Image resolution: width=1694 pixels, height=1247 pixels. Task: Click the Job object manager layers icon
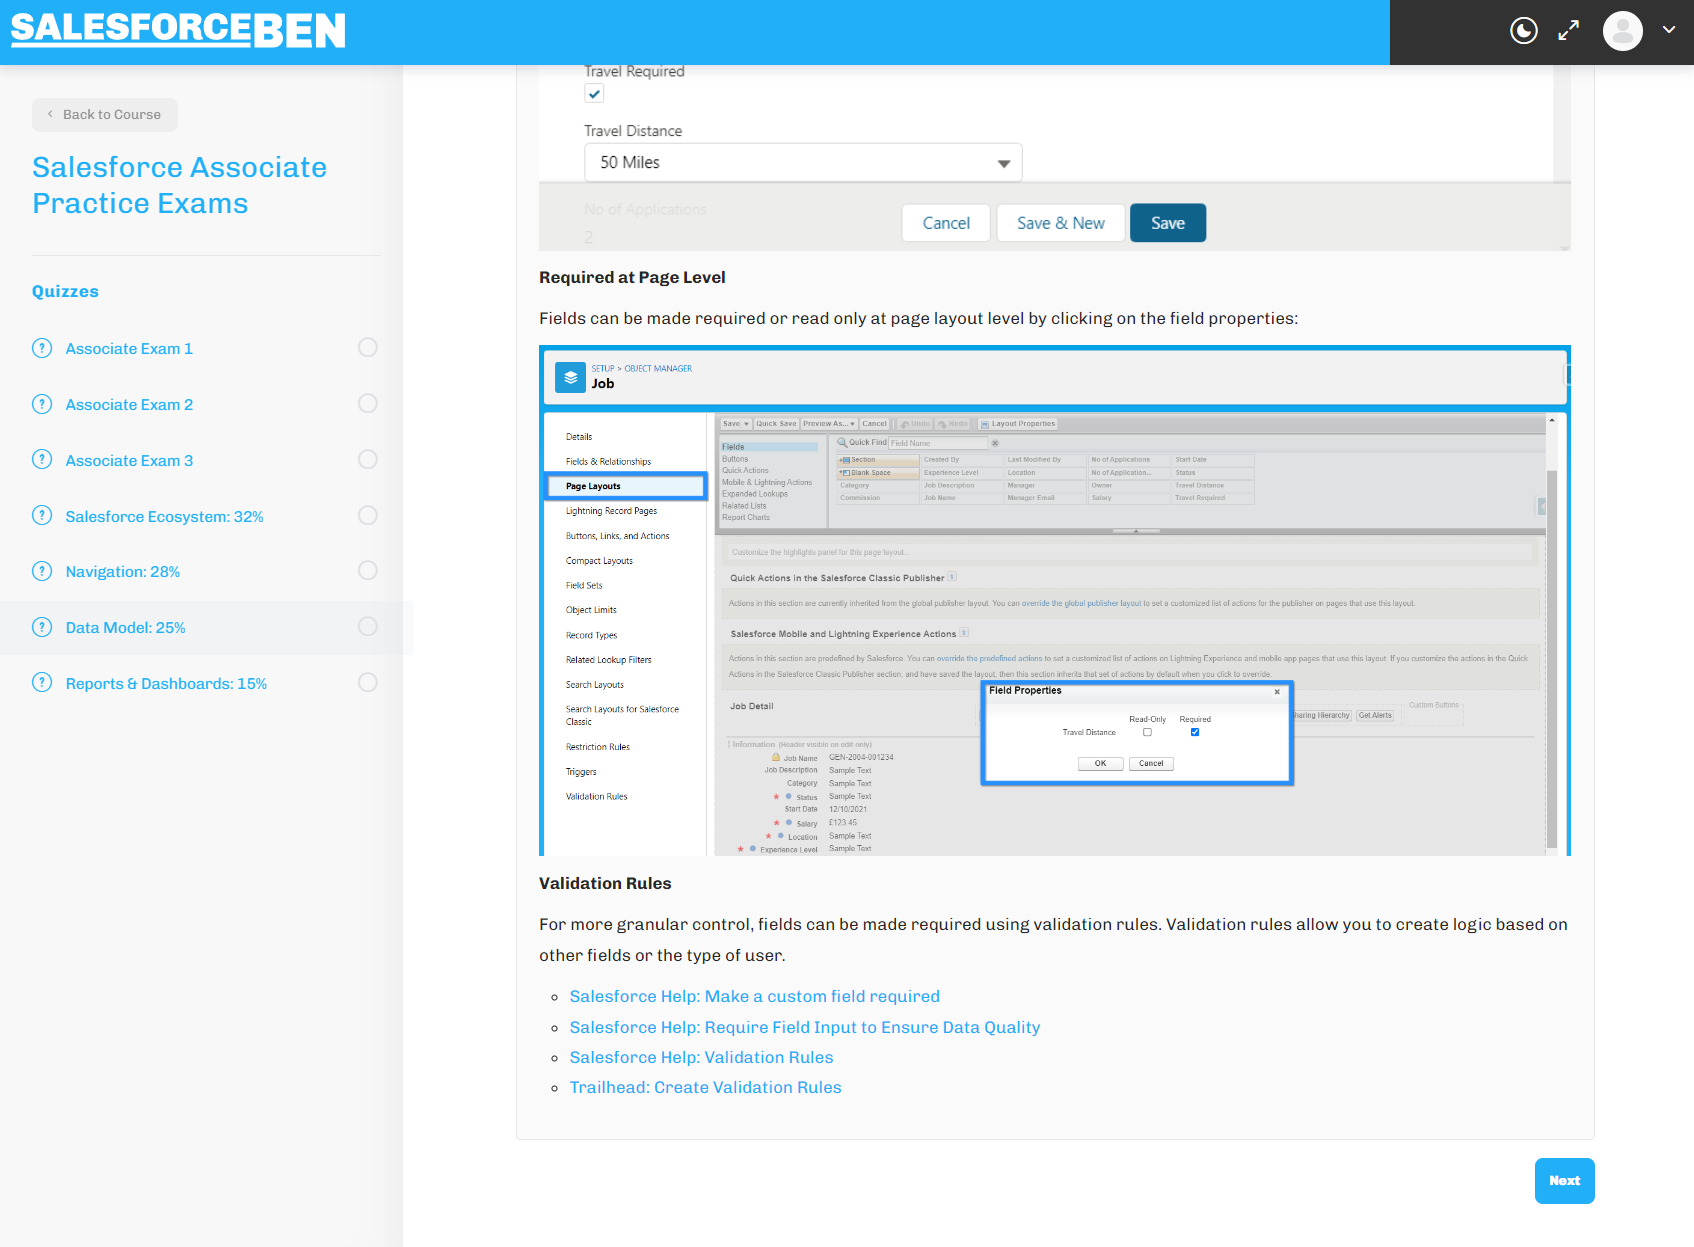(x=571, y=377)
